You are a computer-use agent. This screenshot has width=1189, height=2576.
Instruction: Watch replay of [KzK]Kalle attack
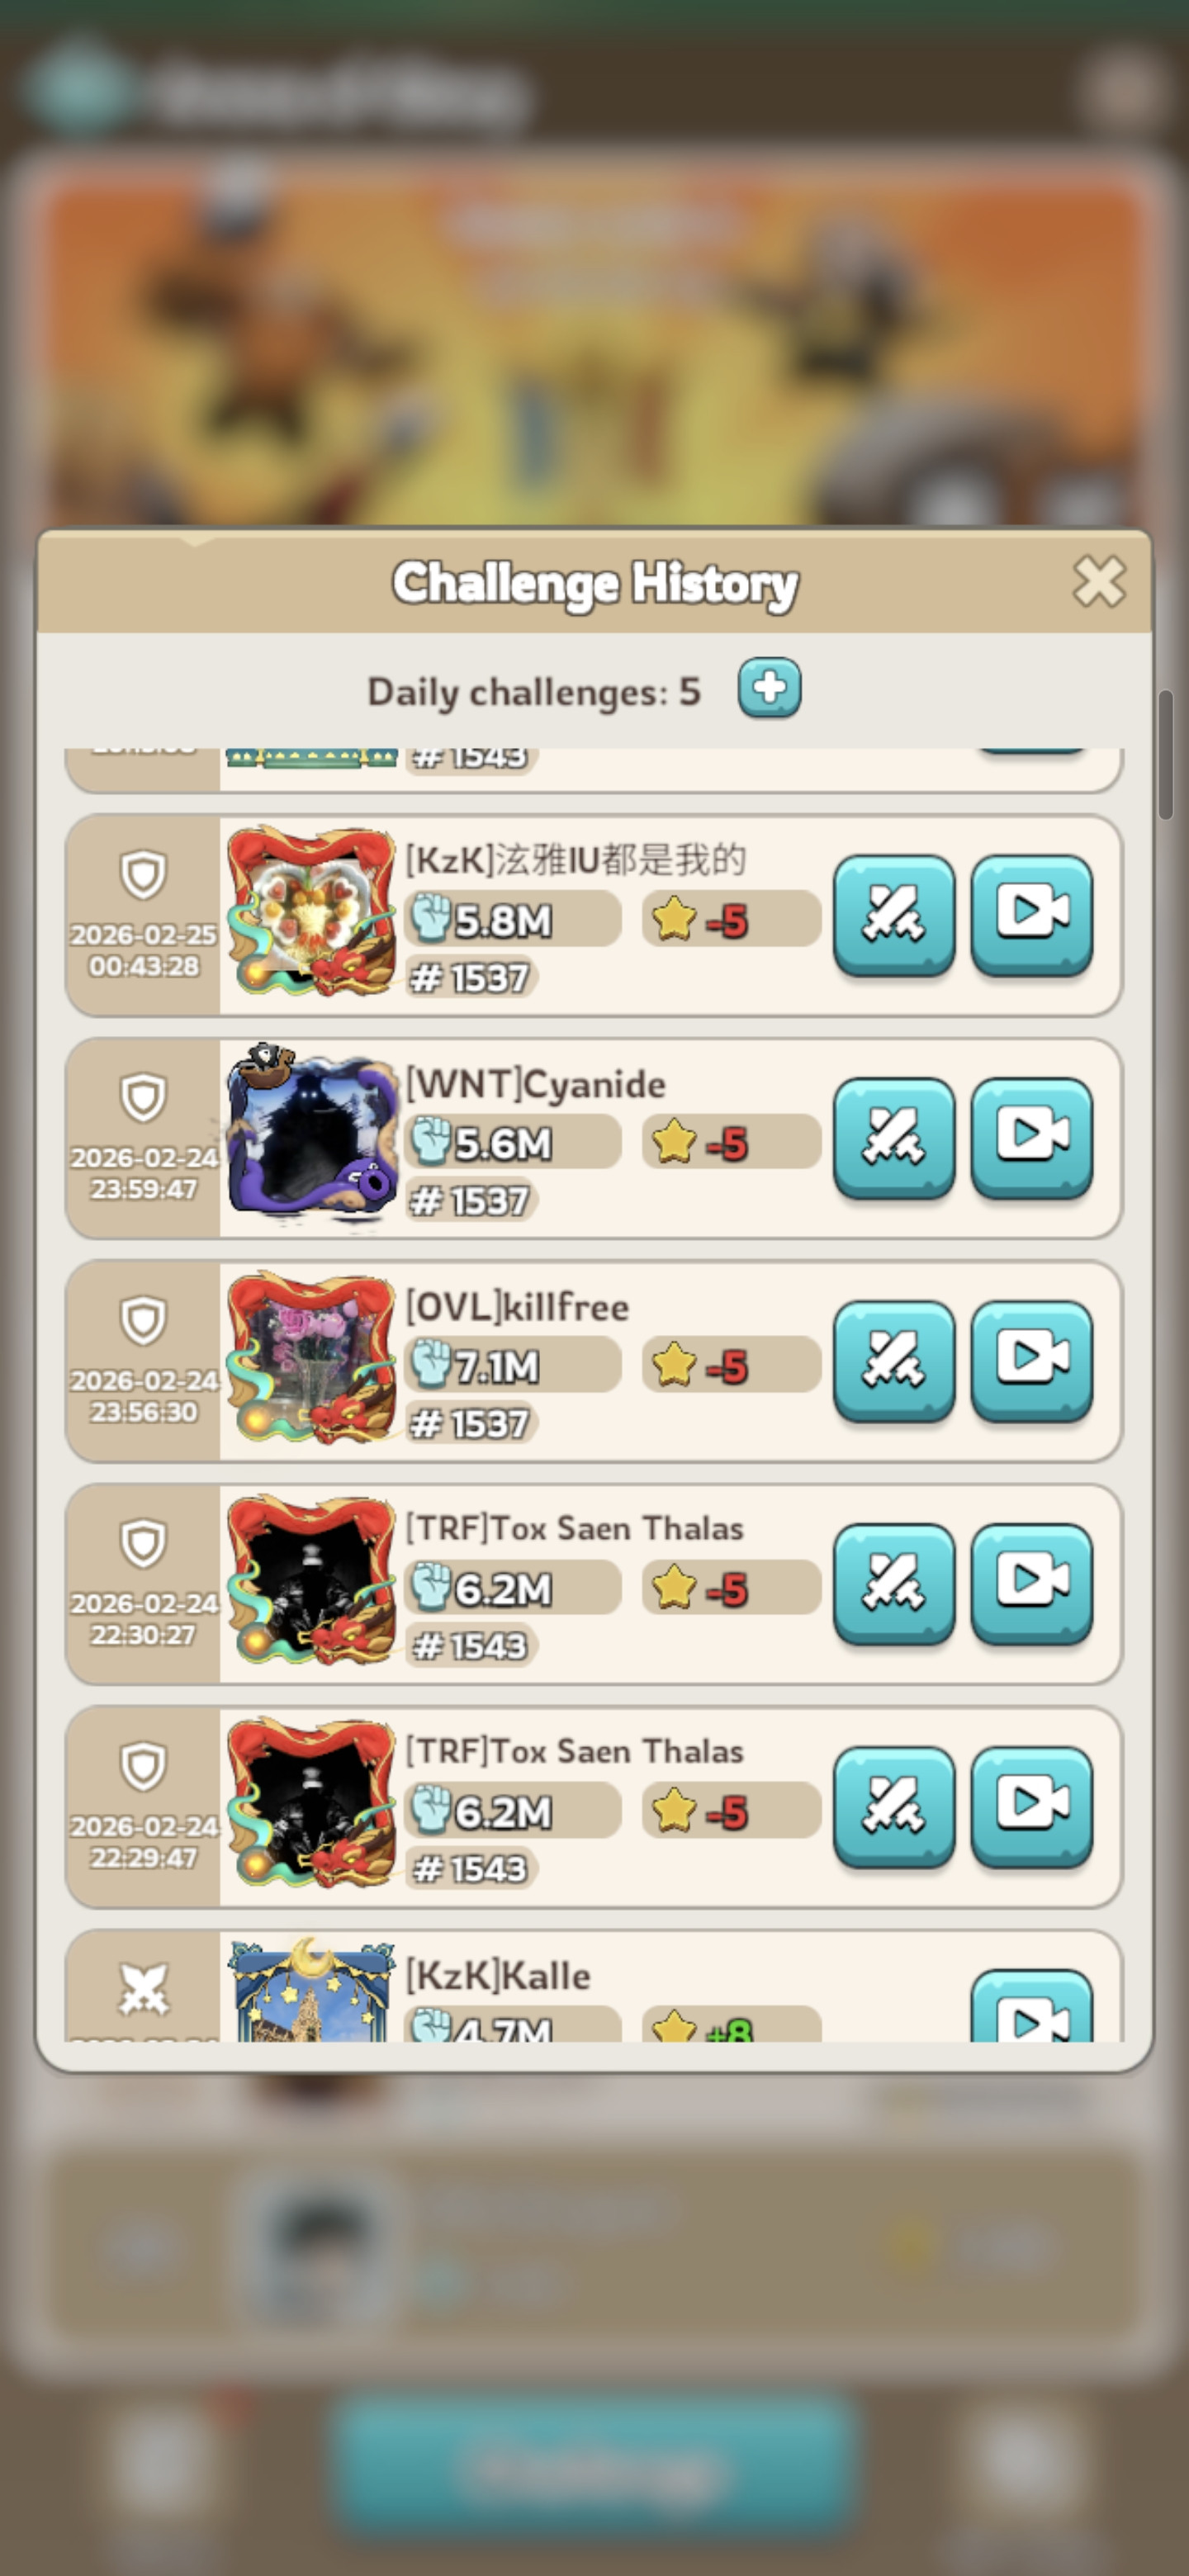click(x=1032, y=2007)
